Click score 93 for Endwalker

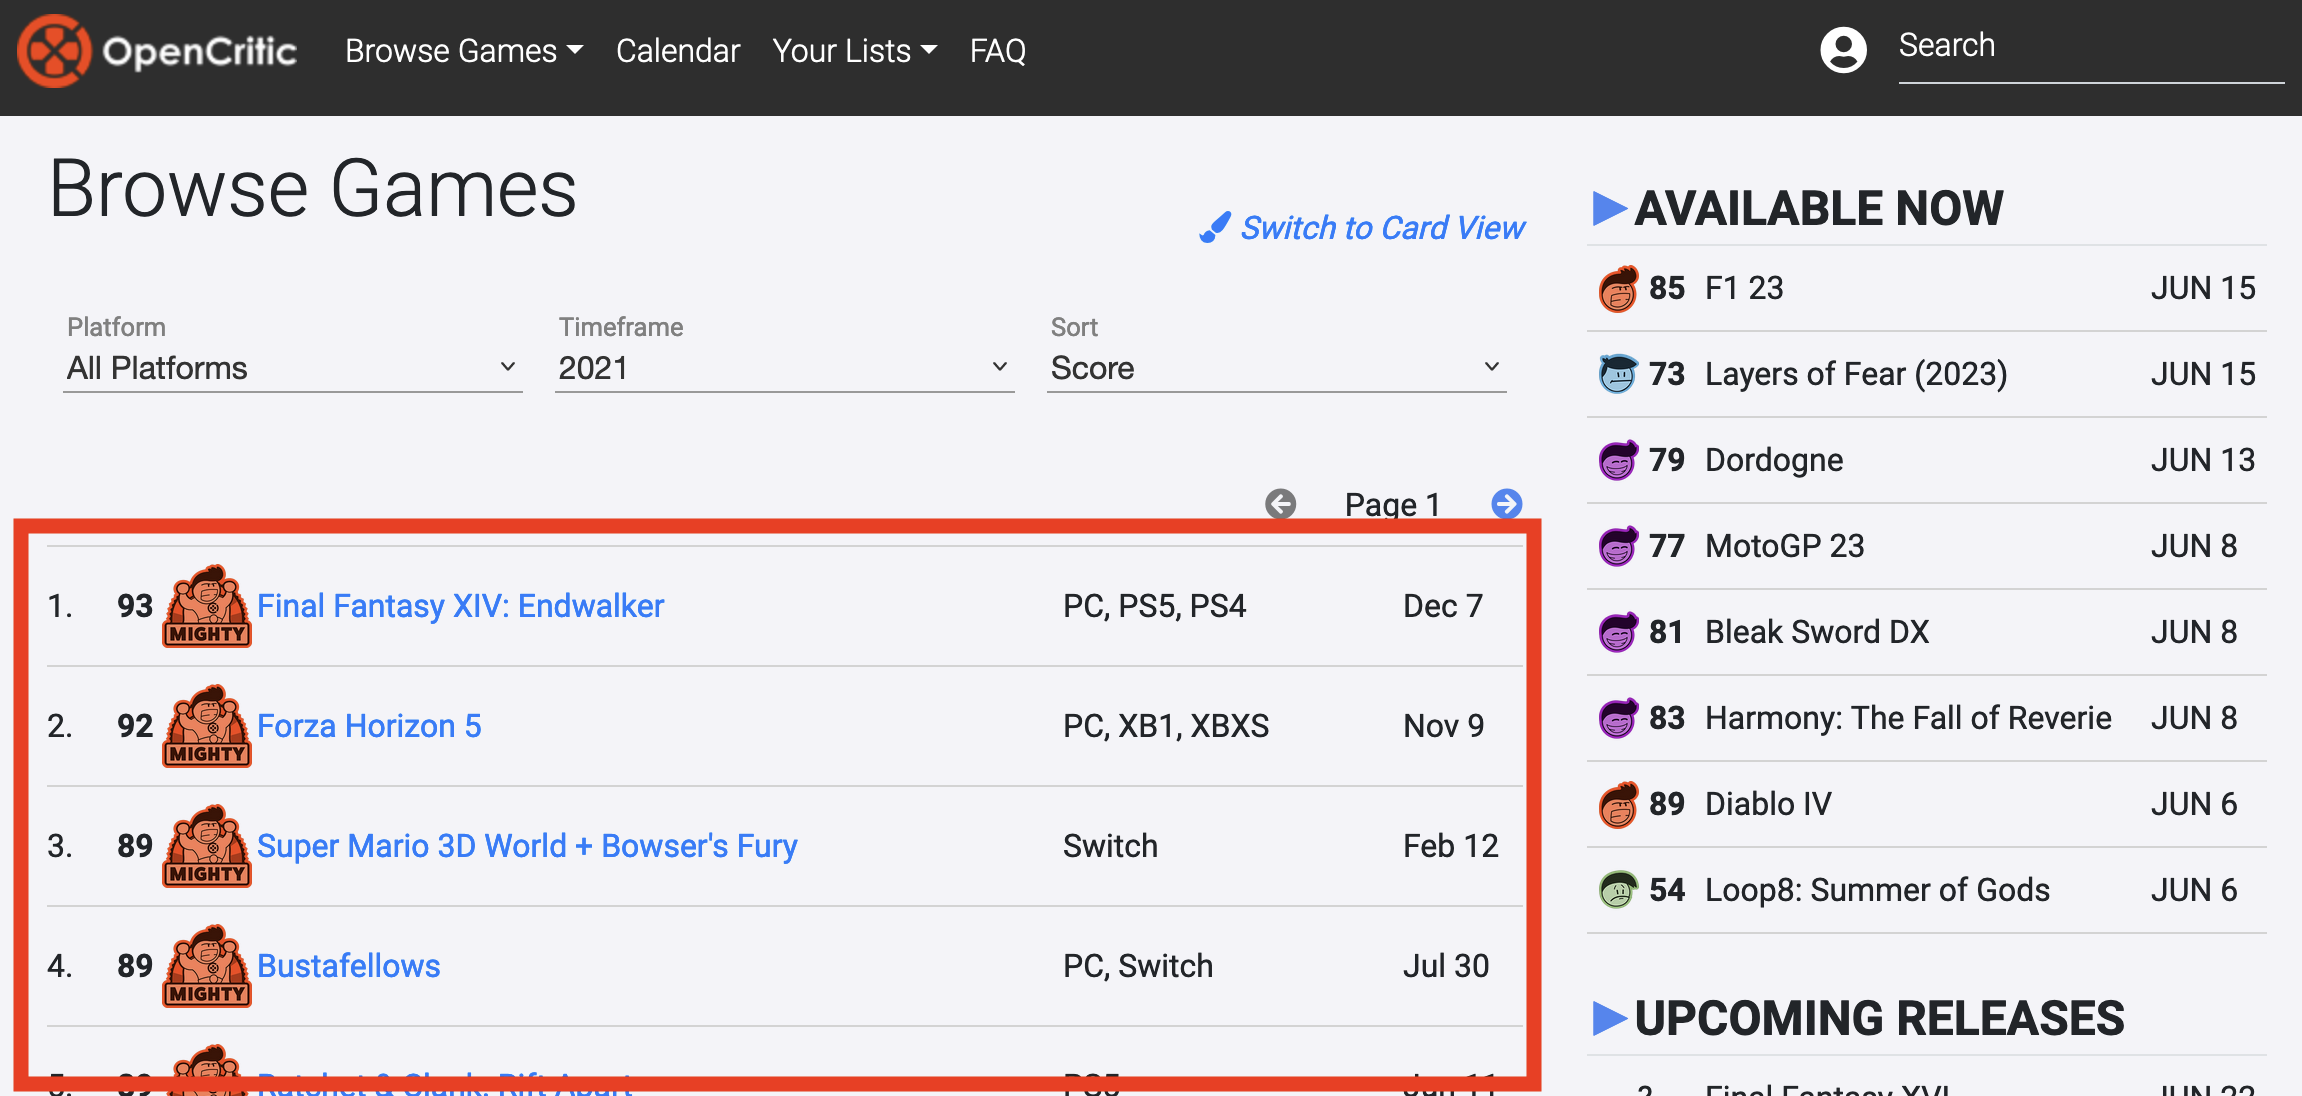coord(135,606)
